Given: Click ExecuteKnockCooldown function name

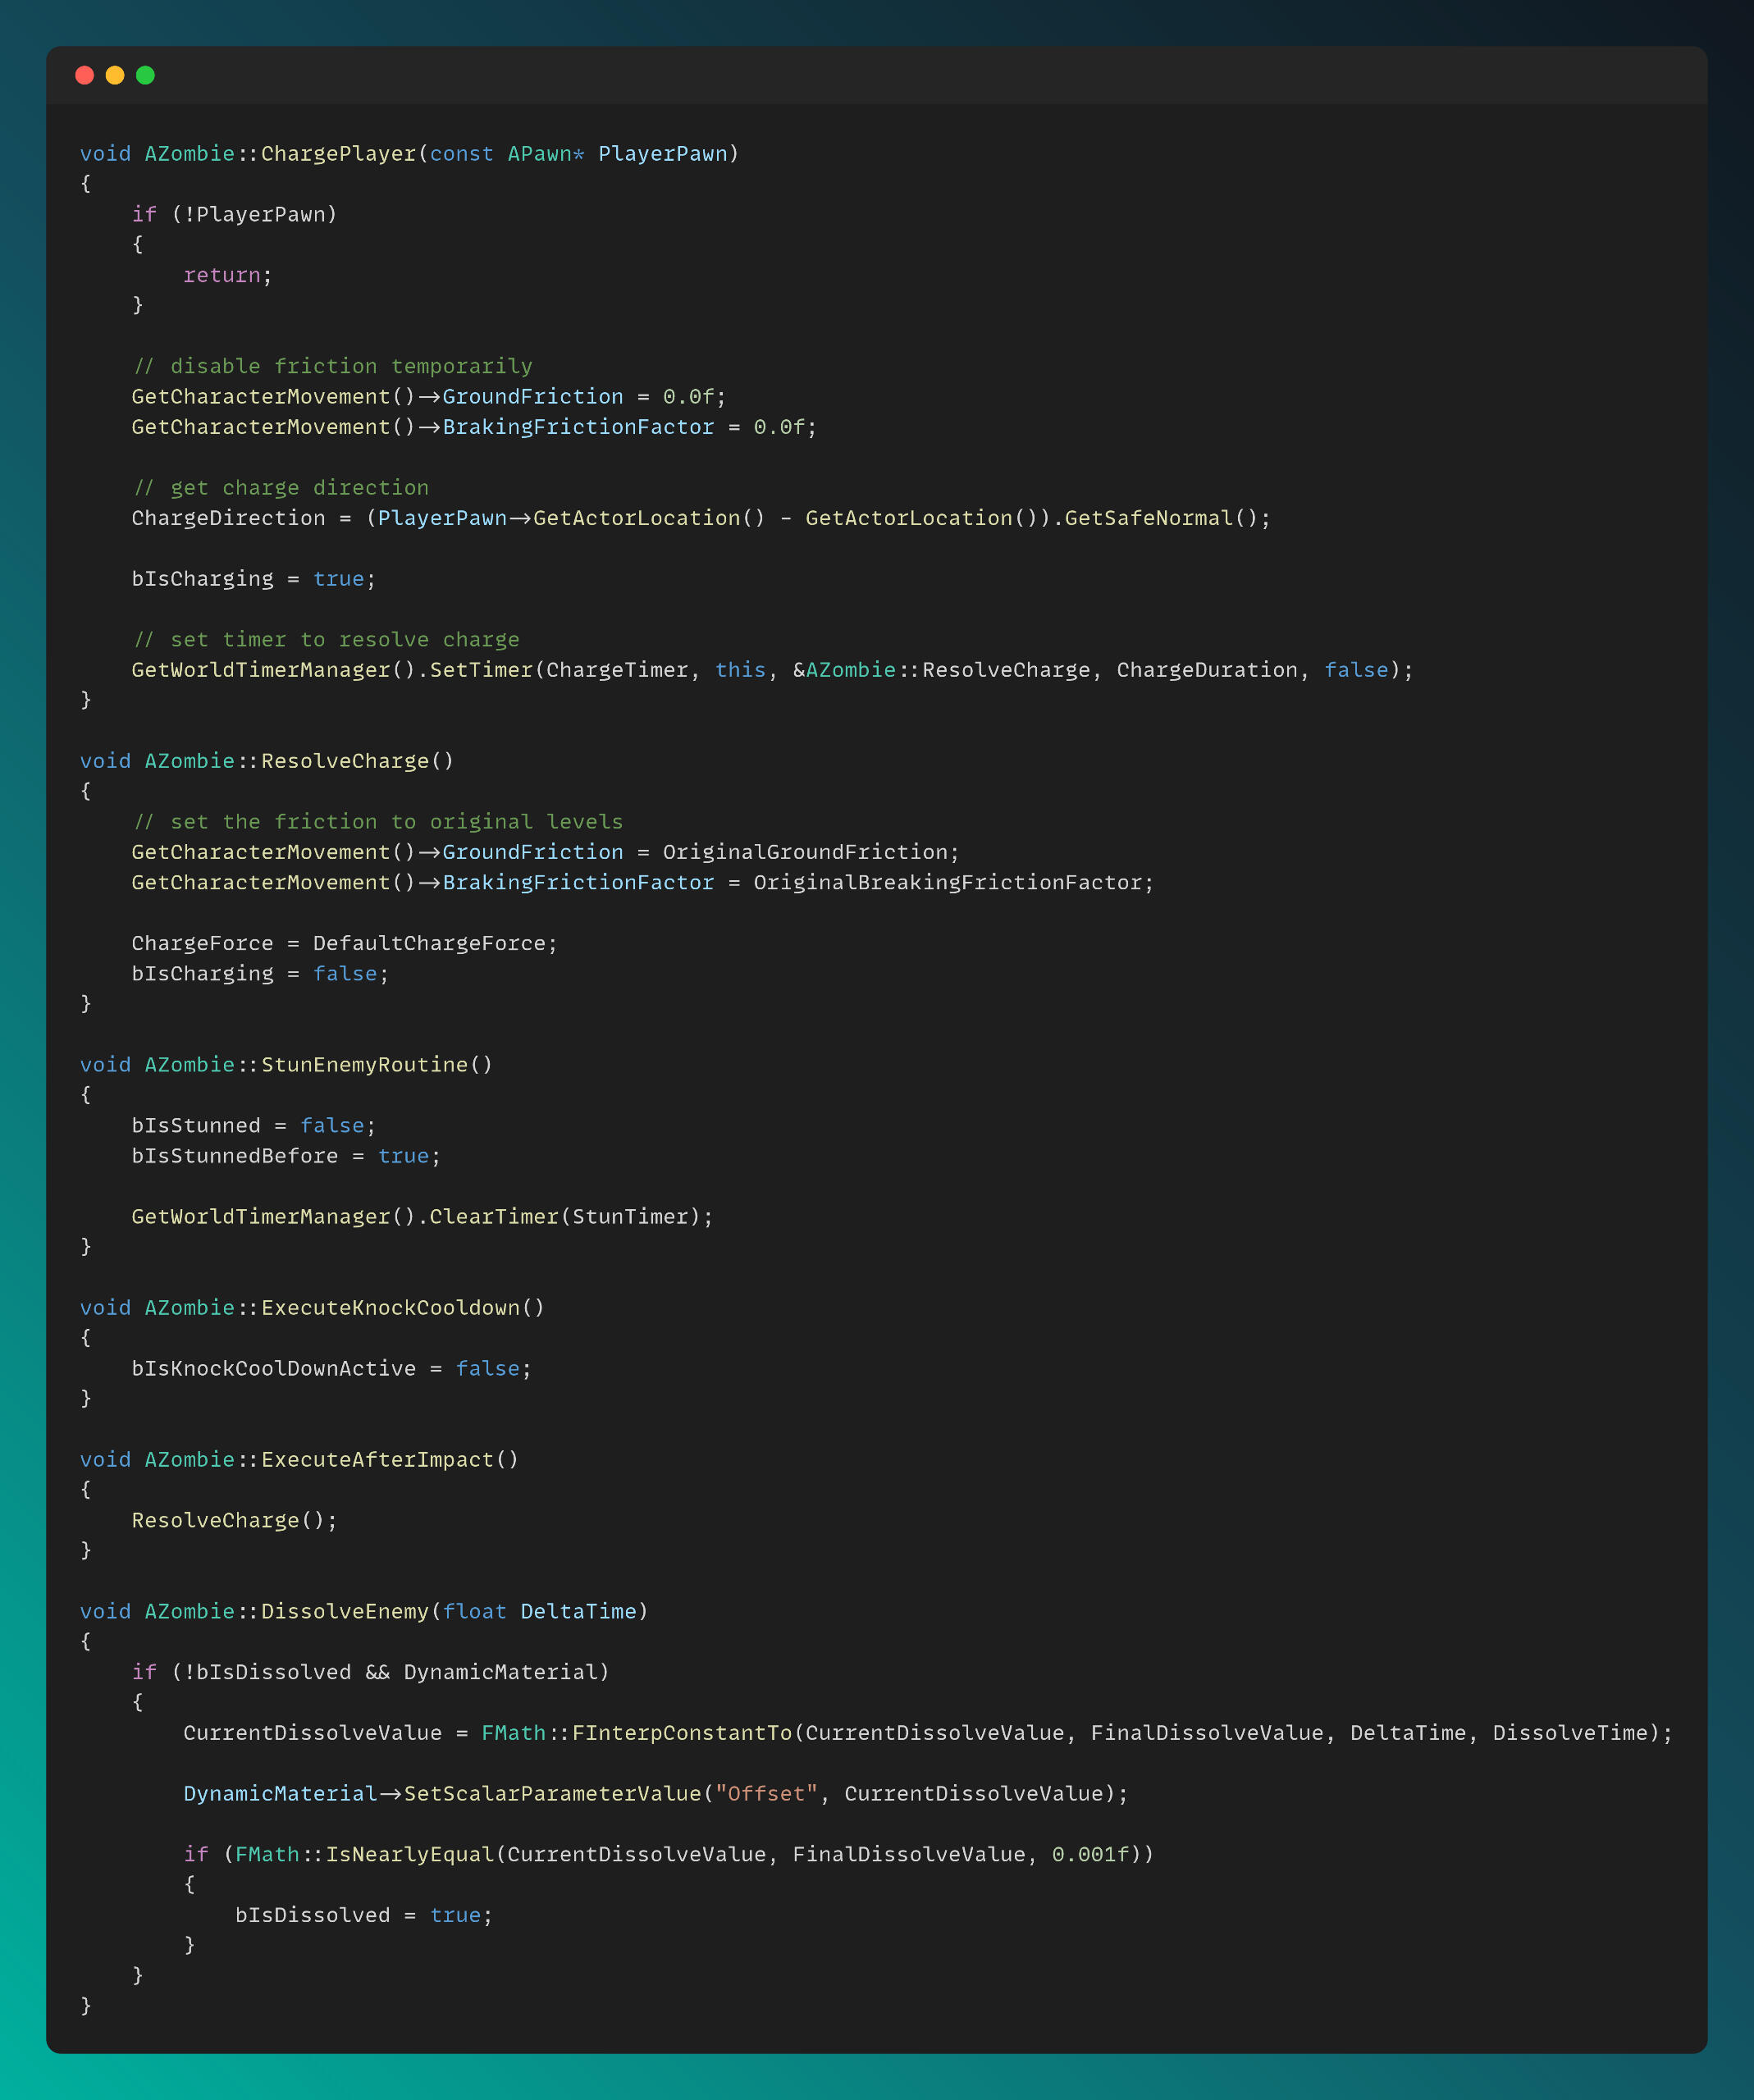Looking at the screenshot, I should [390, 1308].
